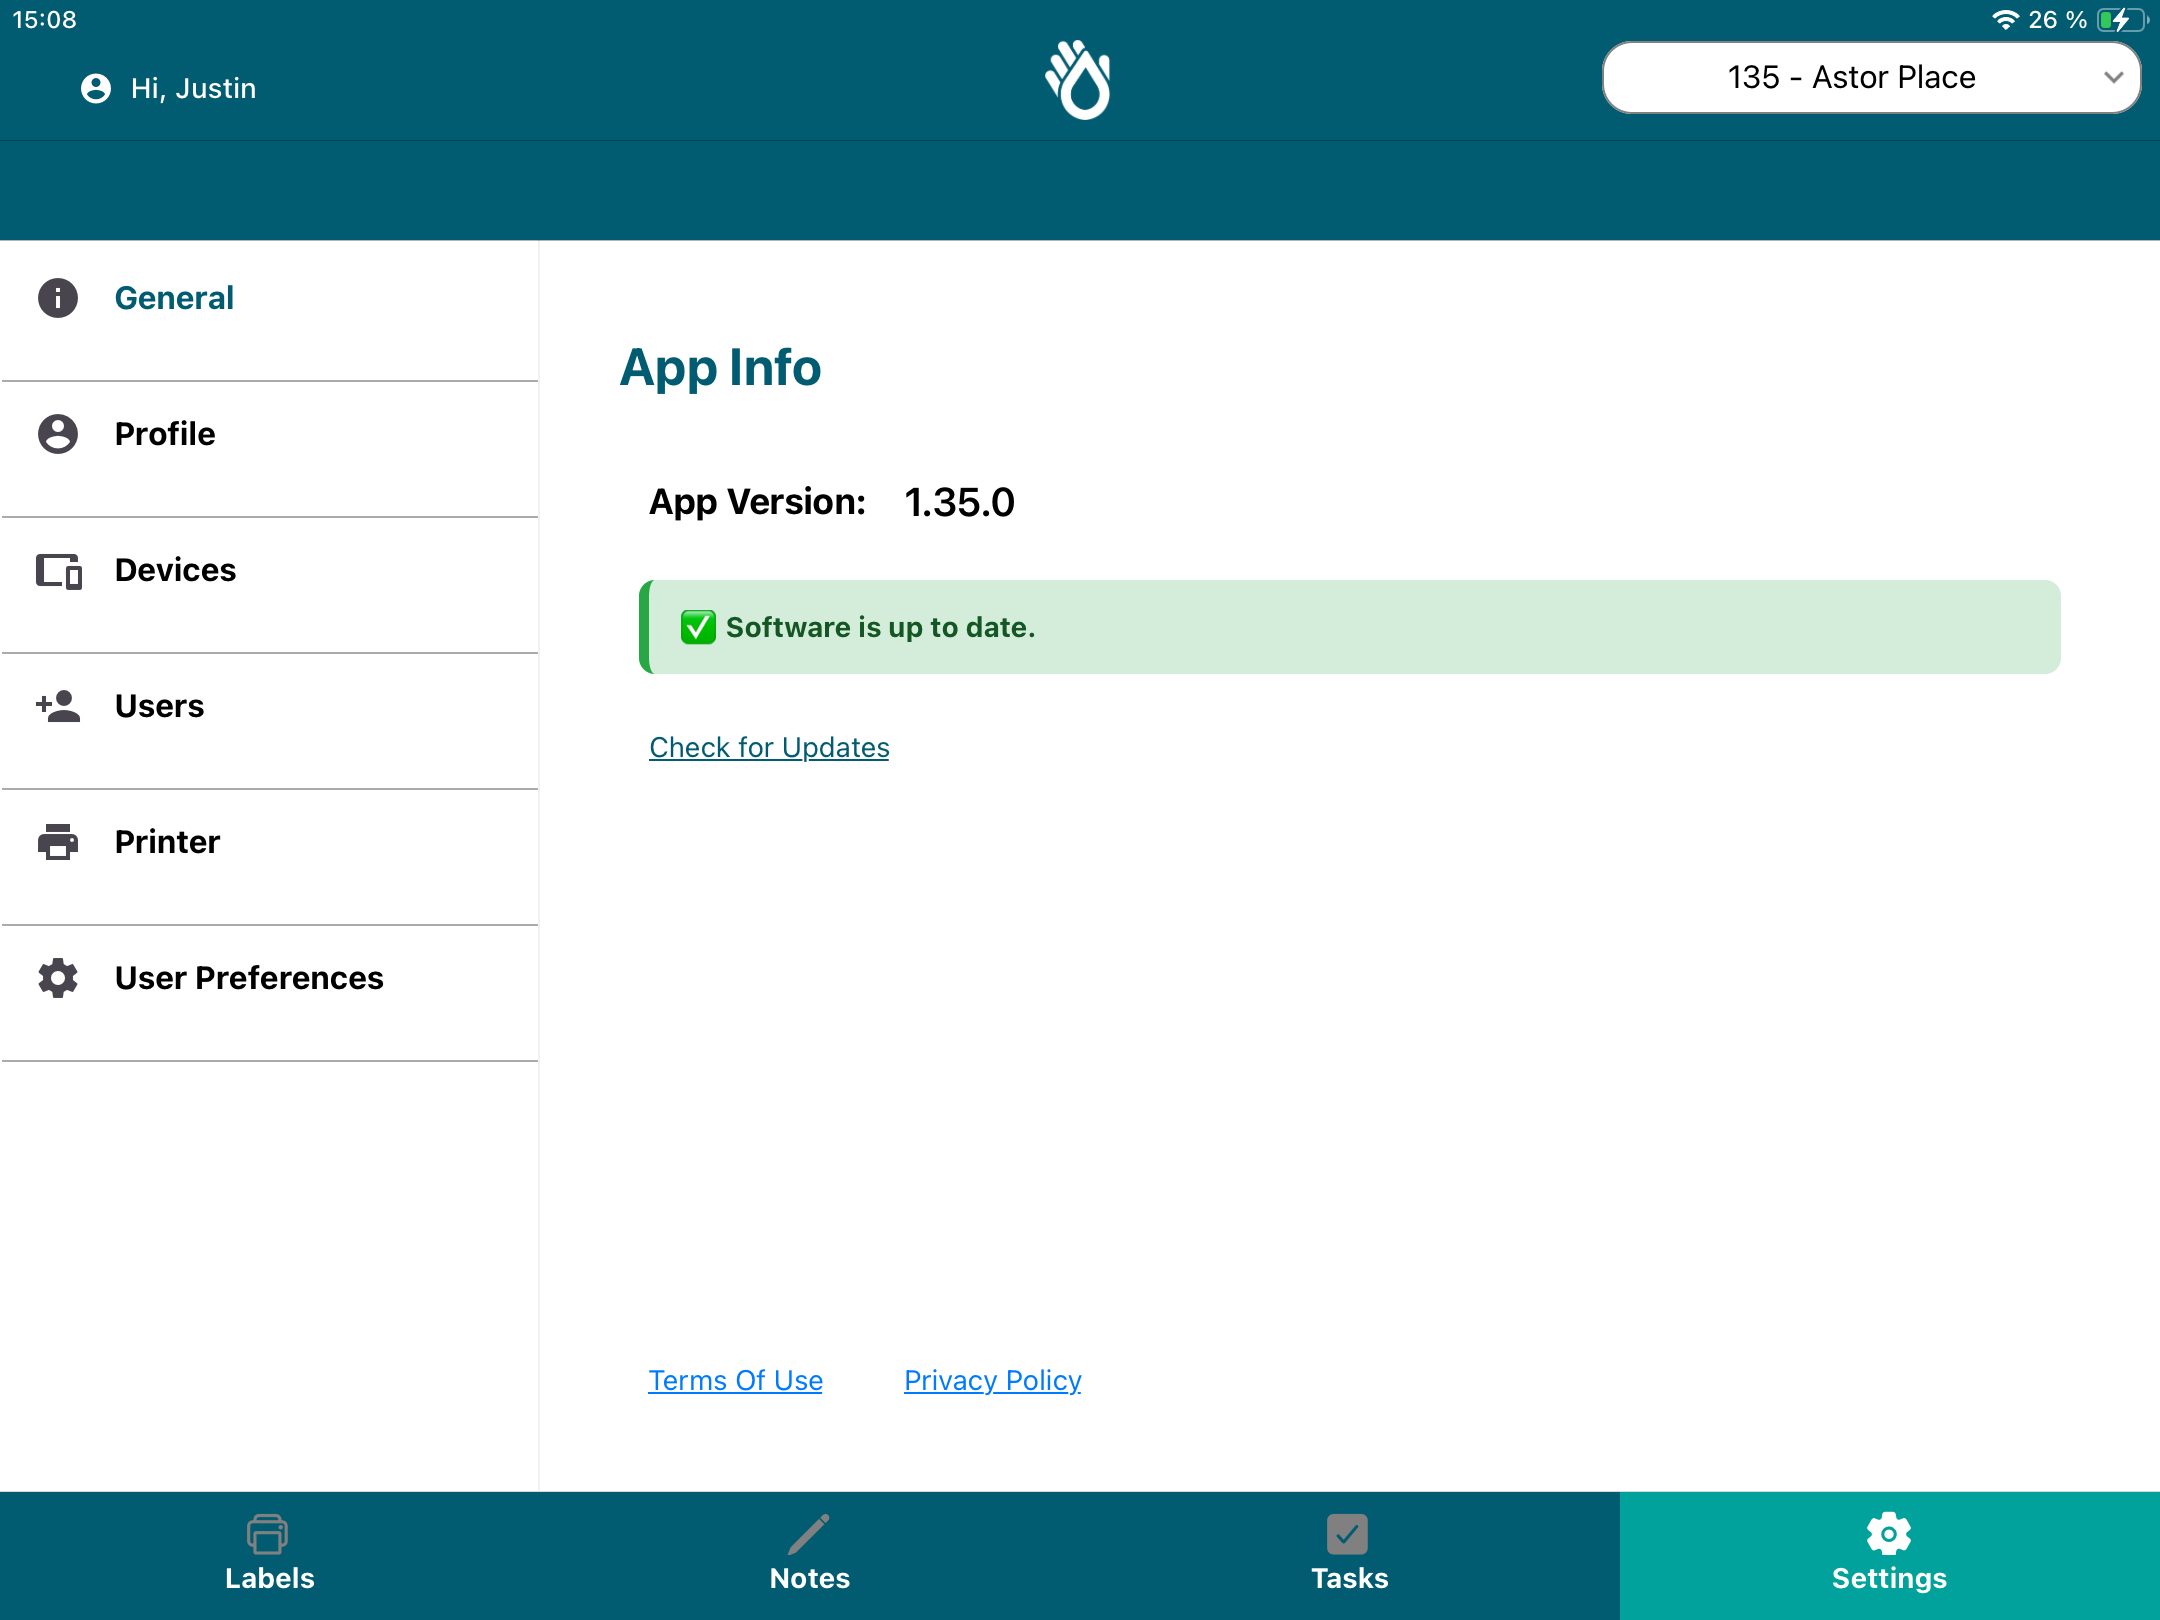
Task: Click the gear icon beside User Preferences
Action: pyautogui.click(x=57, y=978)
